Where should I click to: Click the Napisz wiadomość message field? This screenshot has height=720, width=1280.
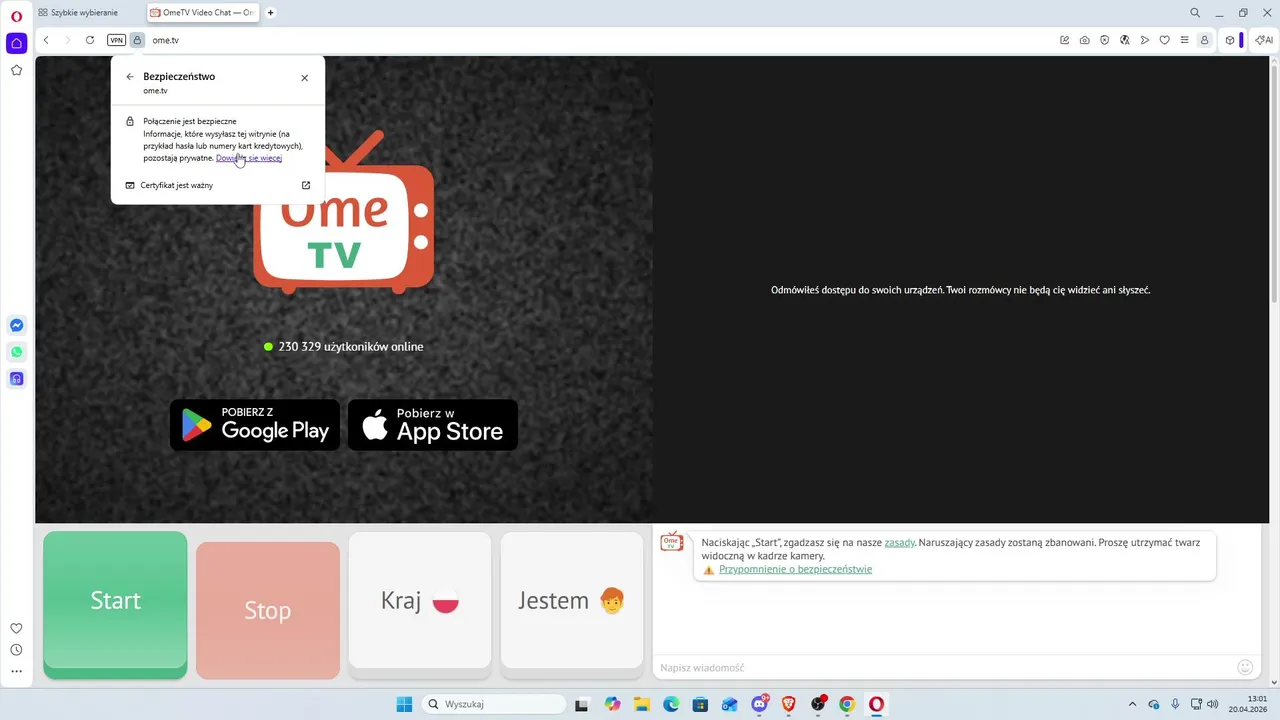pos(945,667)
